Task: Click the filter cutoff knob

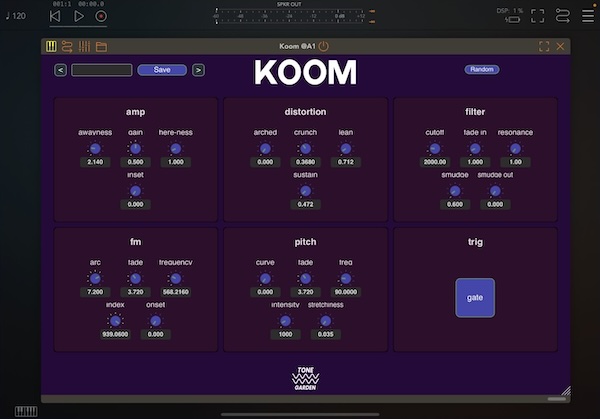Action: (x=435, y=148)
